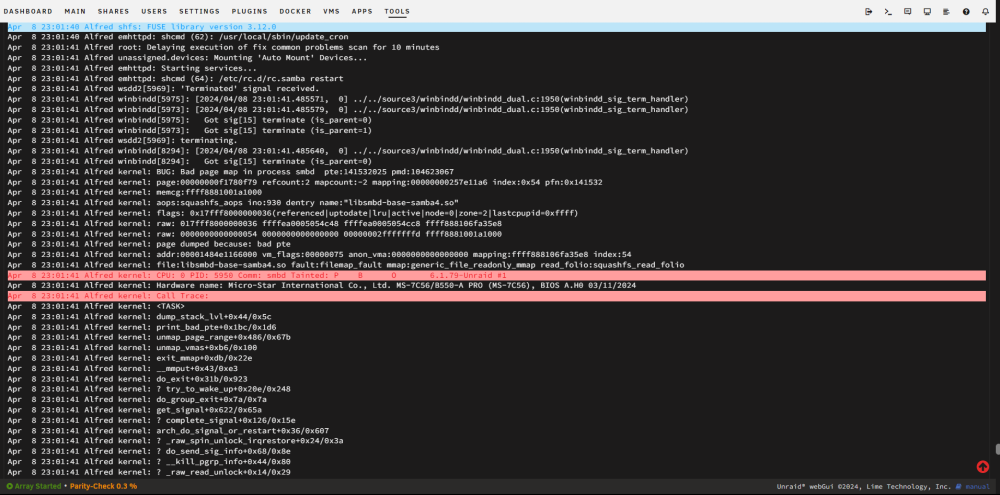Open the notifications bell icon
Viewport: 1000px width, 495px height.
pos(985,11)
